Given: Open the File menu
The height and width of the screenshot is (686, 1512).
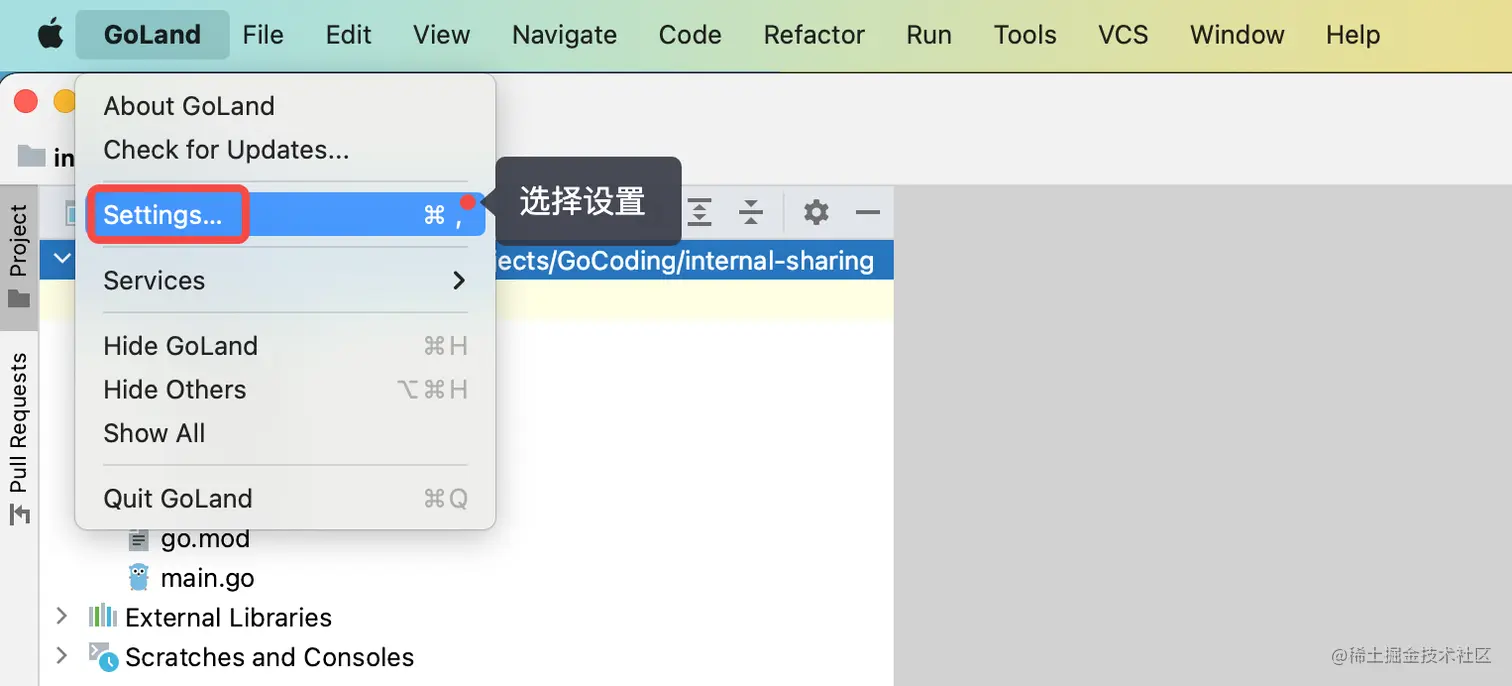Looking at the screenshot, I should (x=263, y=34).
